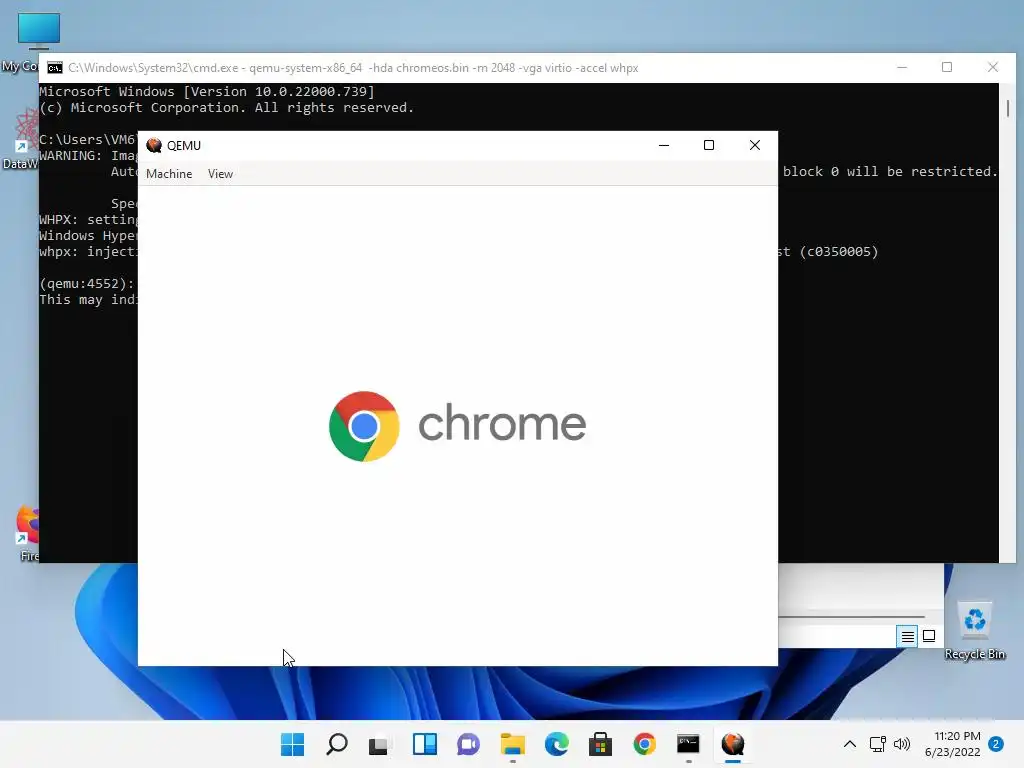Click the 'chrome' wordmark in QEMU display
1024x768 pixels.
[502, 423]
